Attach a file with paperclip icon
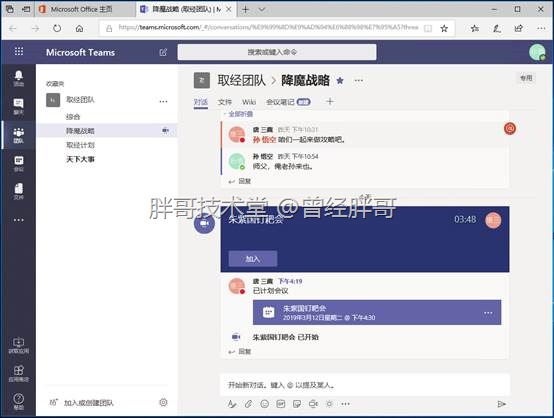 point(248,404)
